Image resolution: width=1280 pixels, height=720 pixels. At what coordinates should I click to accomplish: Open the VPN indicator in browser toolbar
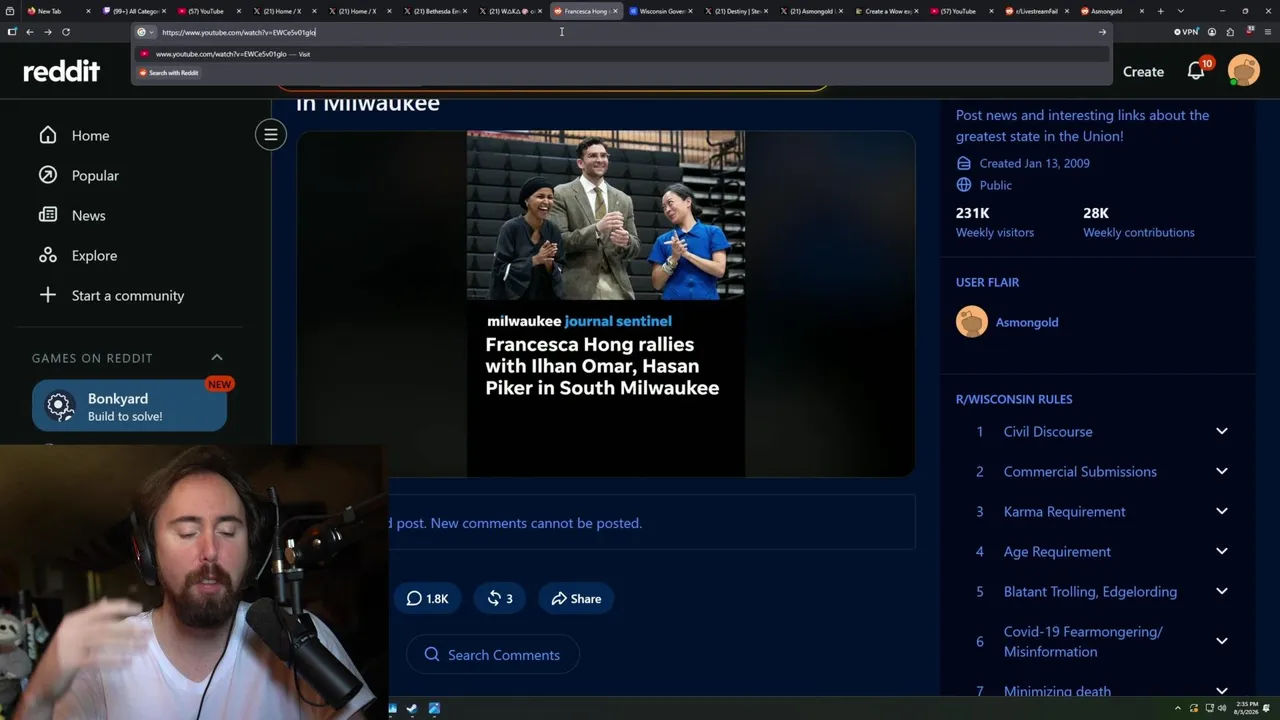click(1186, 32)
